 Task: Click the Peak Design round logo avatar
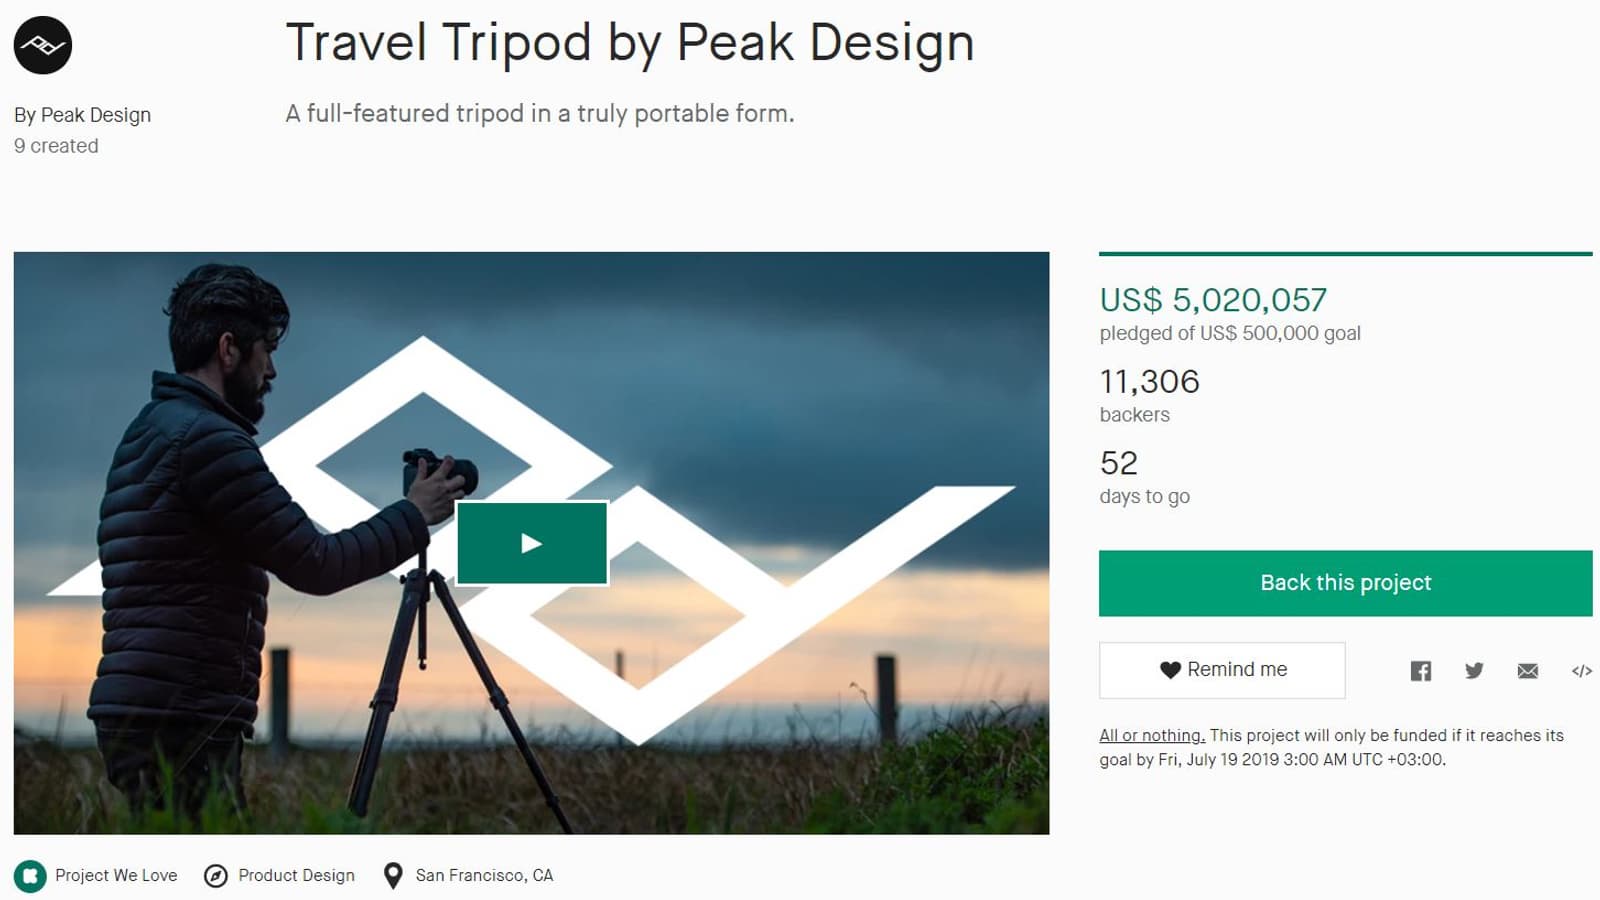click(x=43, y=45)
